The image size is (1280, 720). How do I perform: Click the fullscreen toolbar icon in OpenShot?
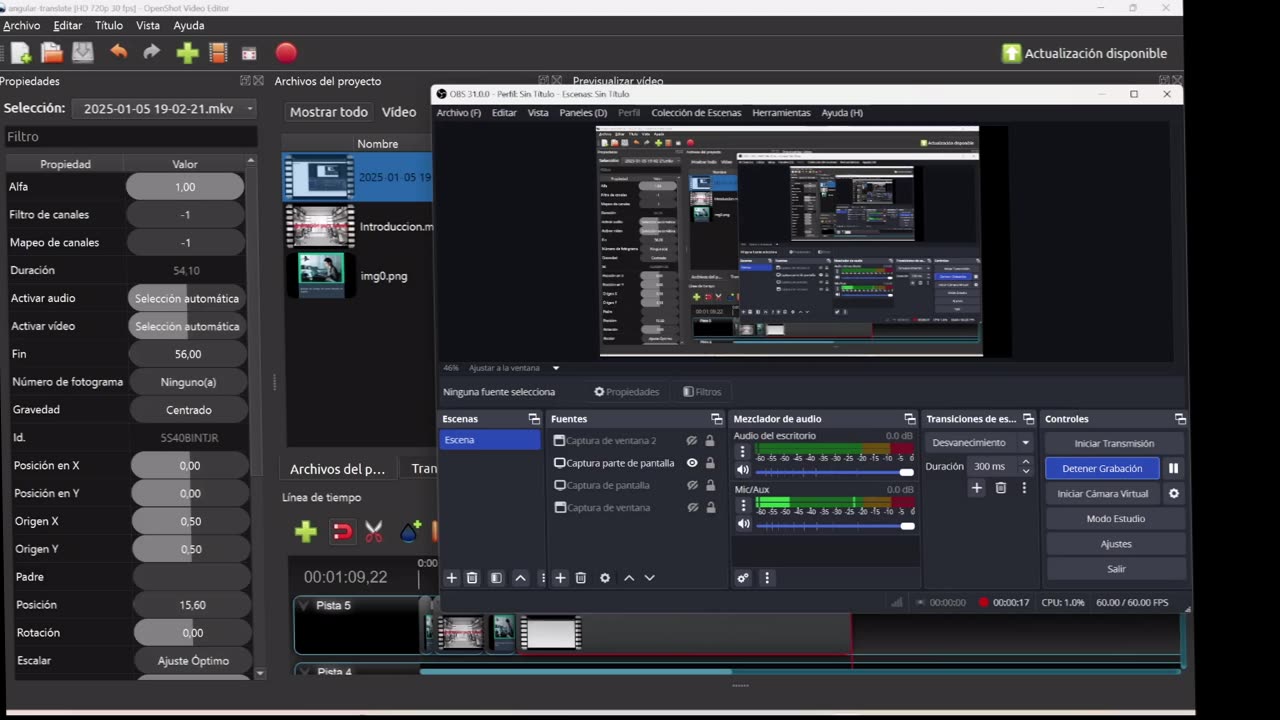point(250,53)
